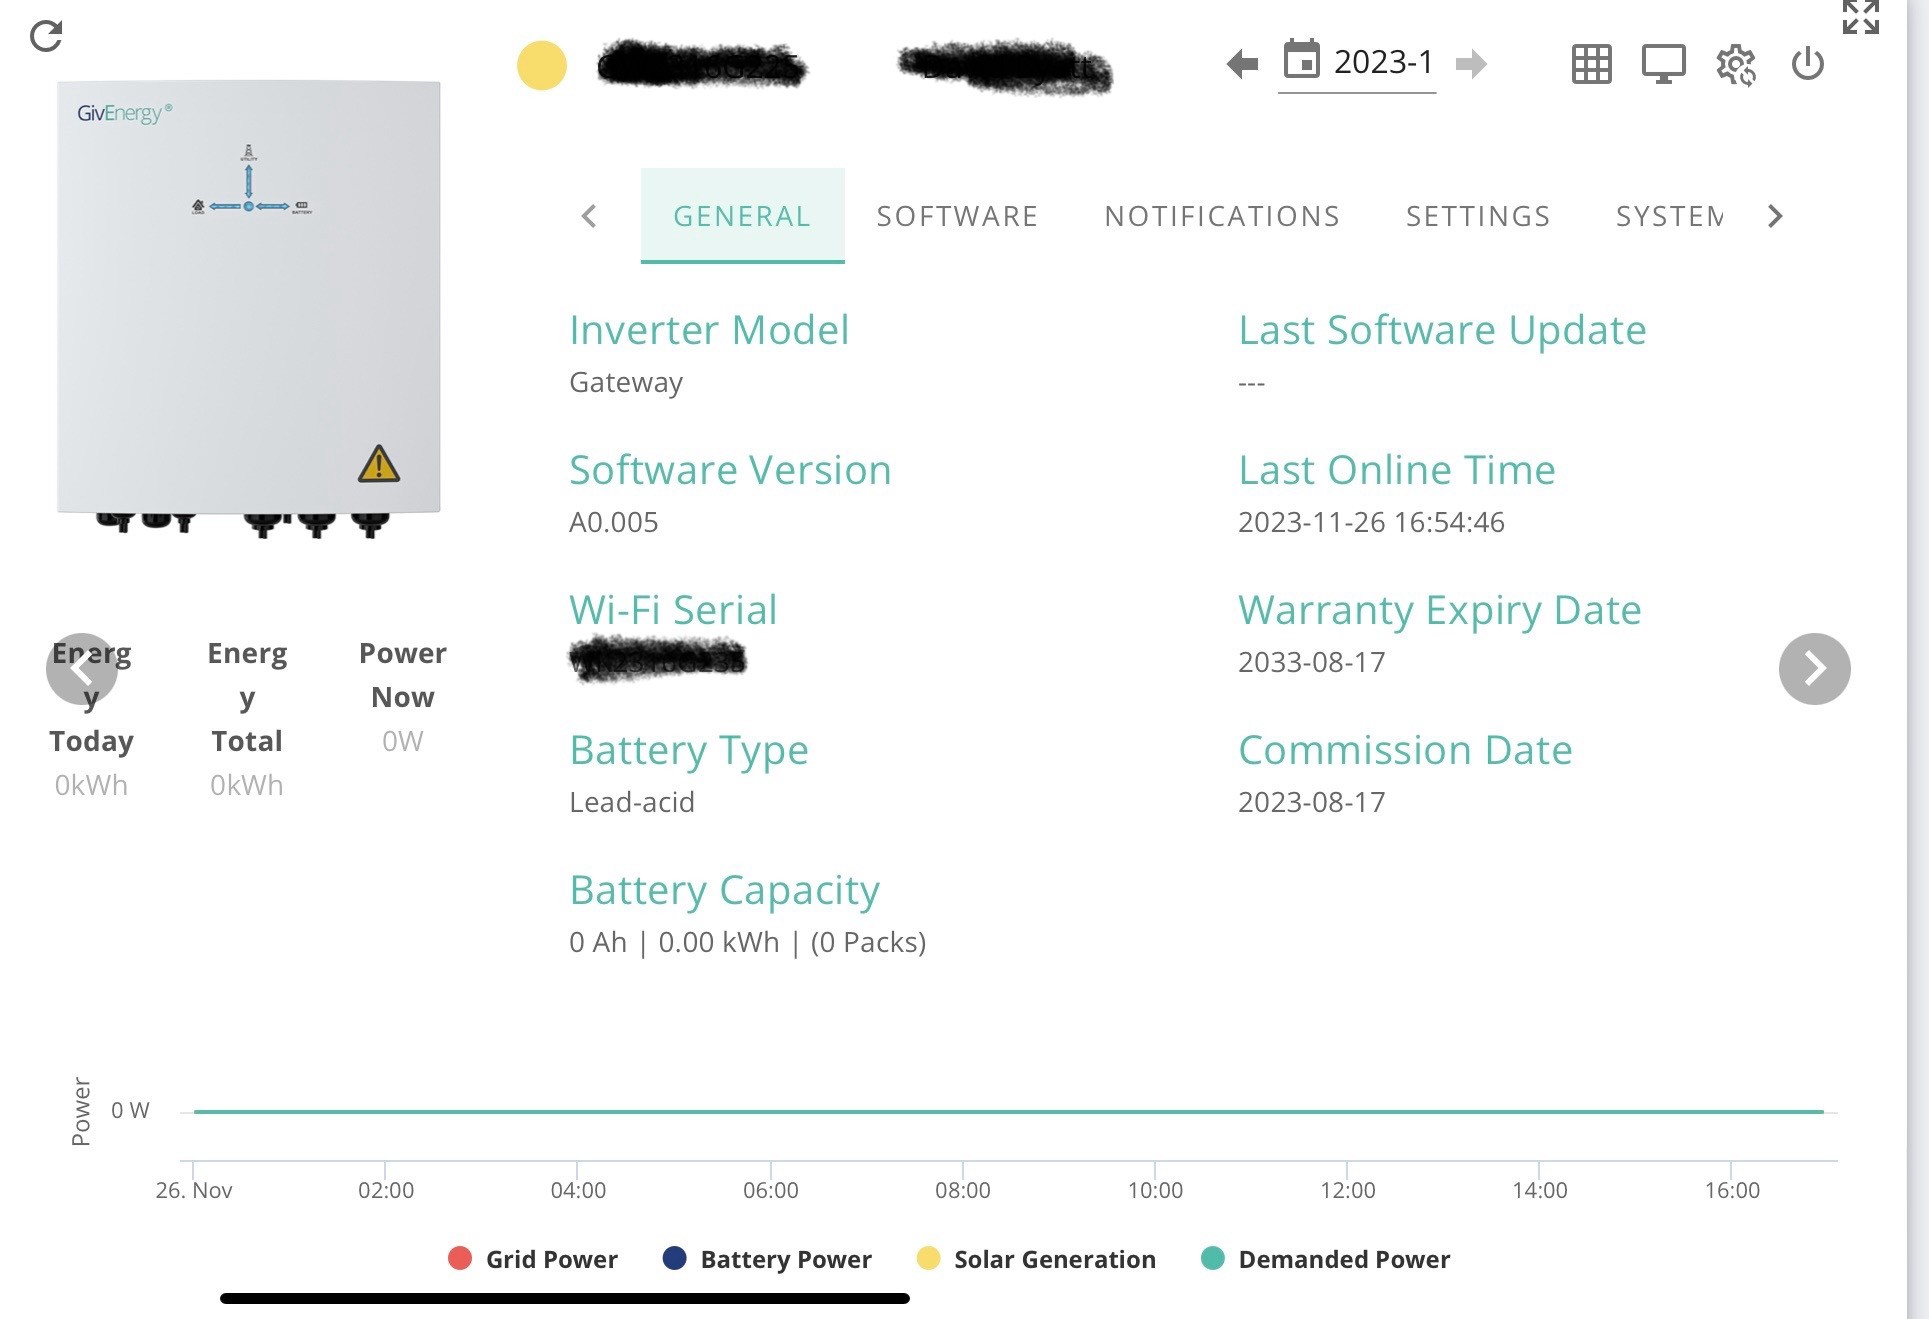Screen dimensions: 1929x1319
Task: Switch to the SOFTWARE tab
Action: click(x=957, y=216)
